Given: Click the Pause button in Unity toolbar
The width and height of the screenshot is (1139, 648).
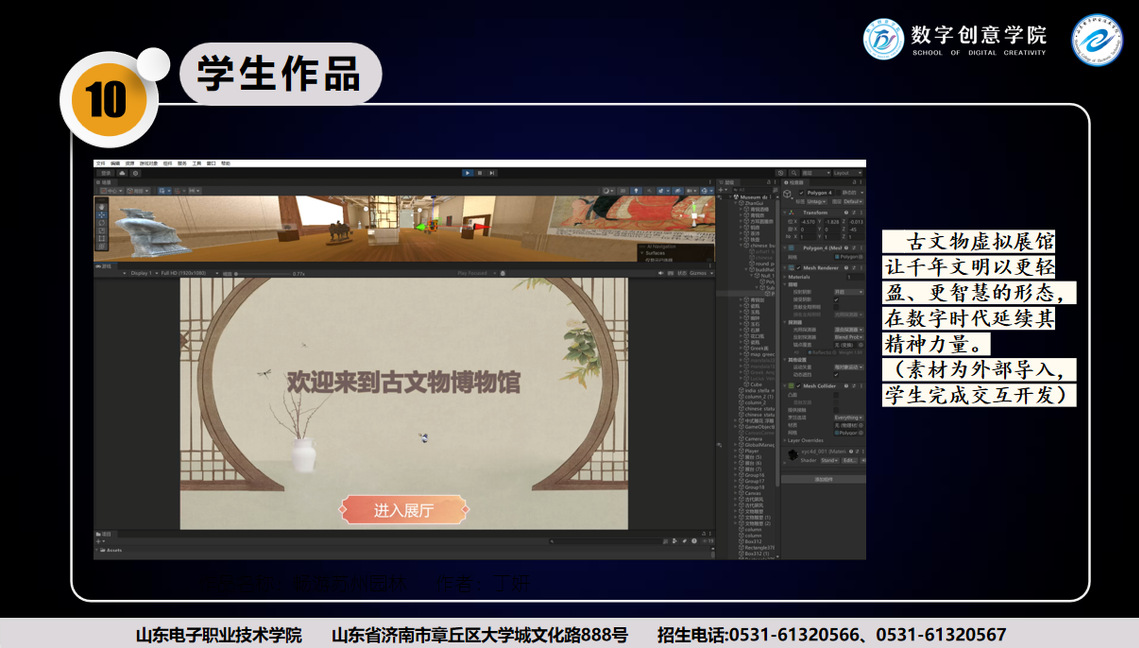Looking at the screenshot, I should [480, 173].
